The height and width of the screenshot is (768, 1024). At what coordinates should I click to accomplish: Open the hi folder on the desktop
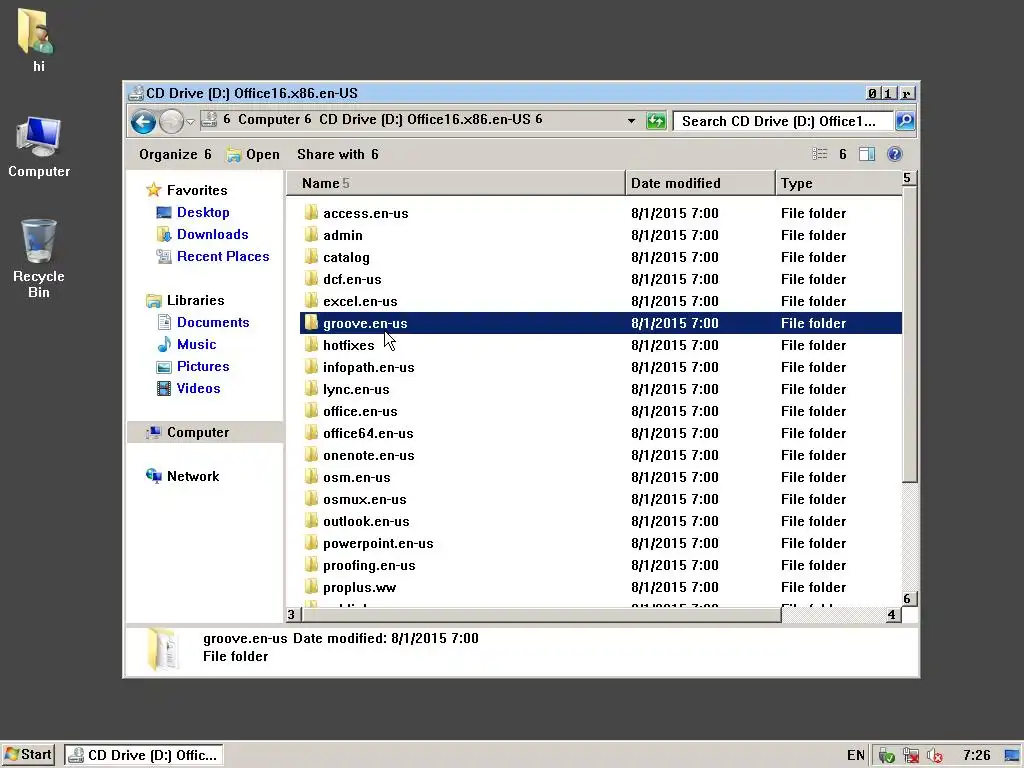click(37, 39)
